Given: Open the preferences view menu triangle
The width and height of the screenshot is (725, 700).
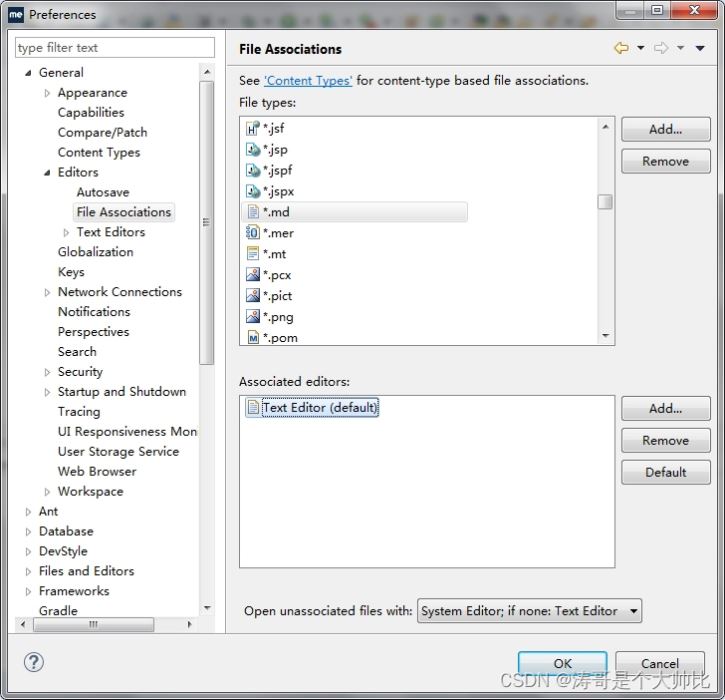Looking at the screenshot, I should 700,48.
